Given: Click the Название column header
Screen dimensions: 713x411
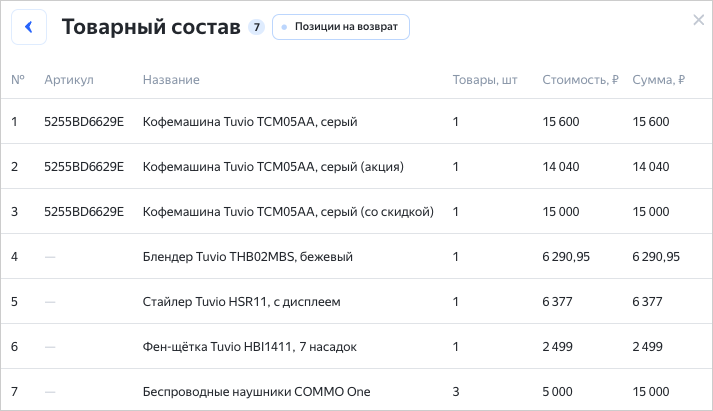Looking at the screenshot, I should (x=171, y=80).
